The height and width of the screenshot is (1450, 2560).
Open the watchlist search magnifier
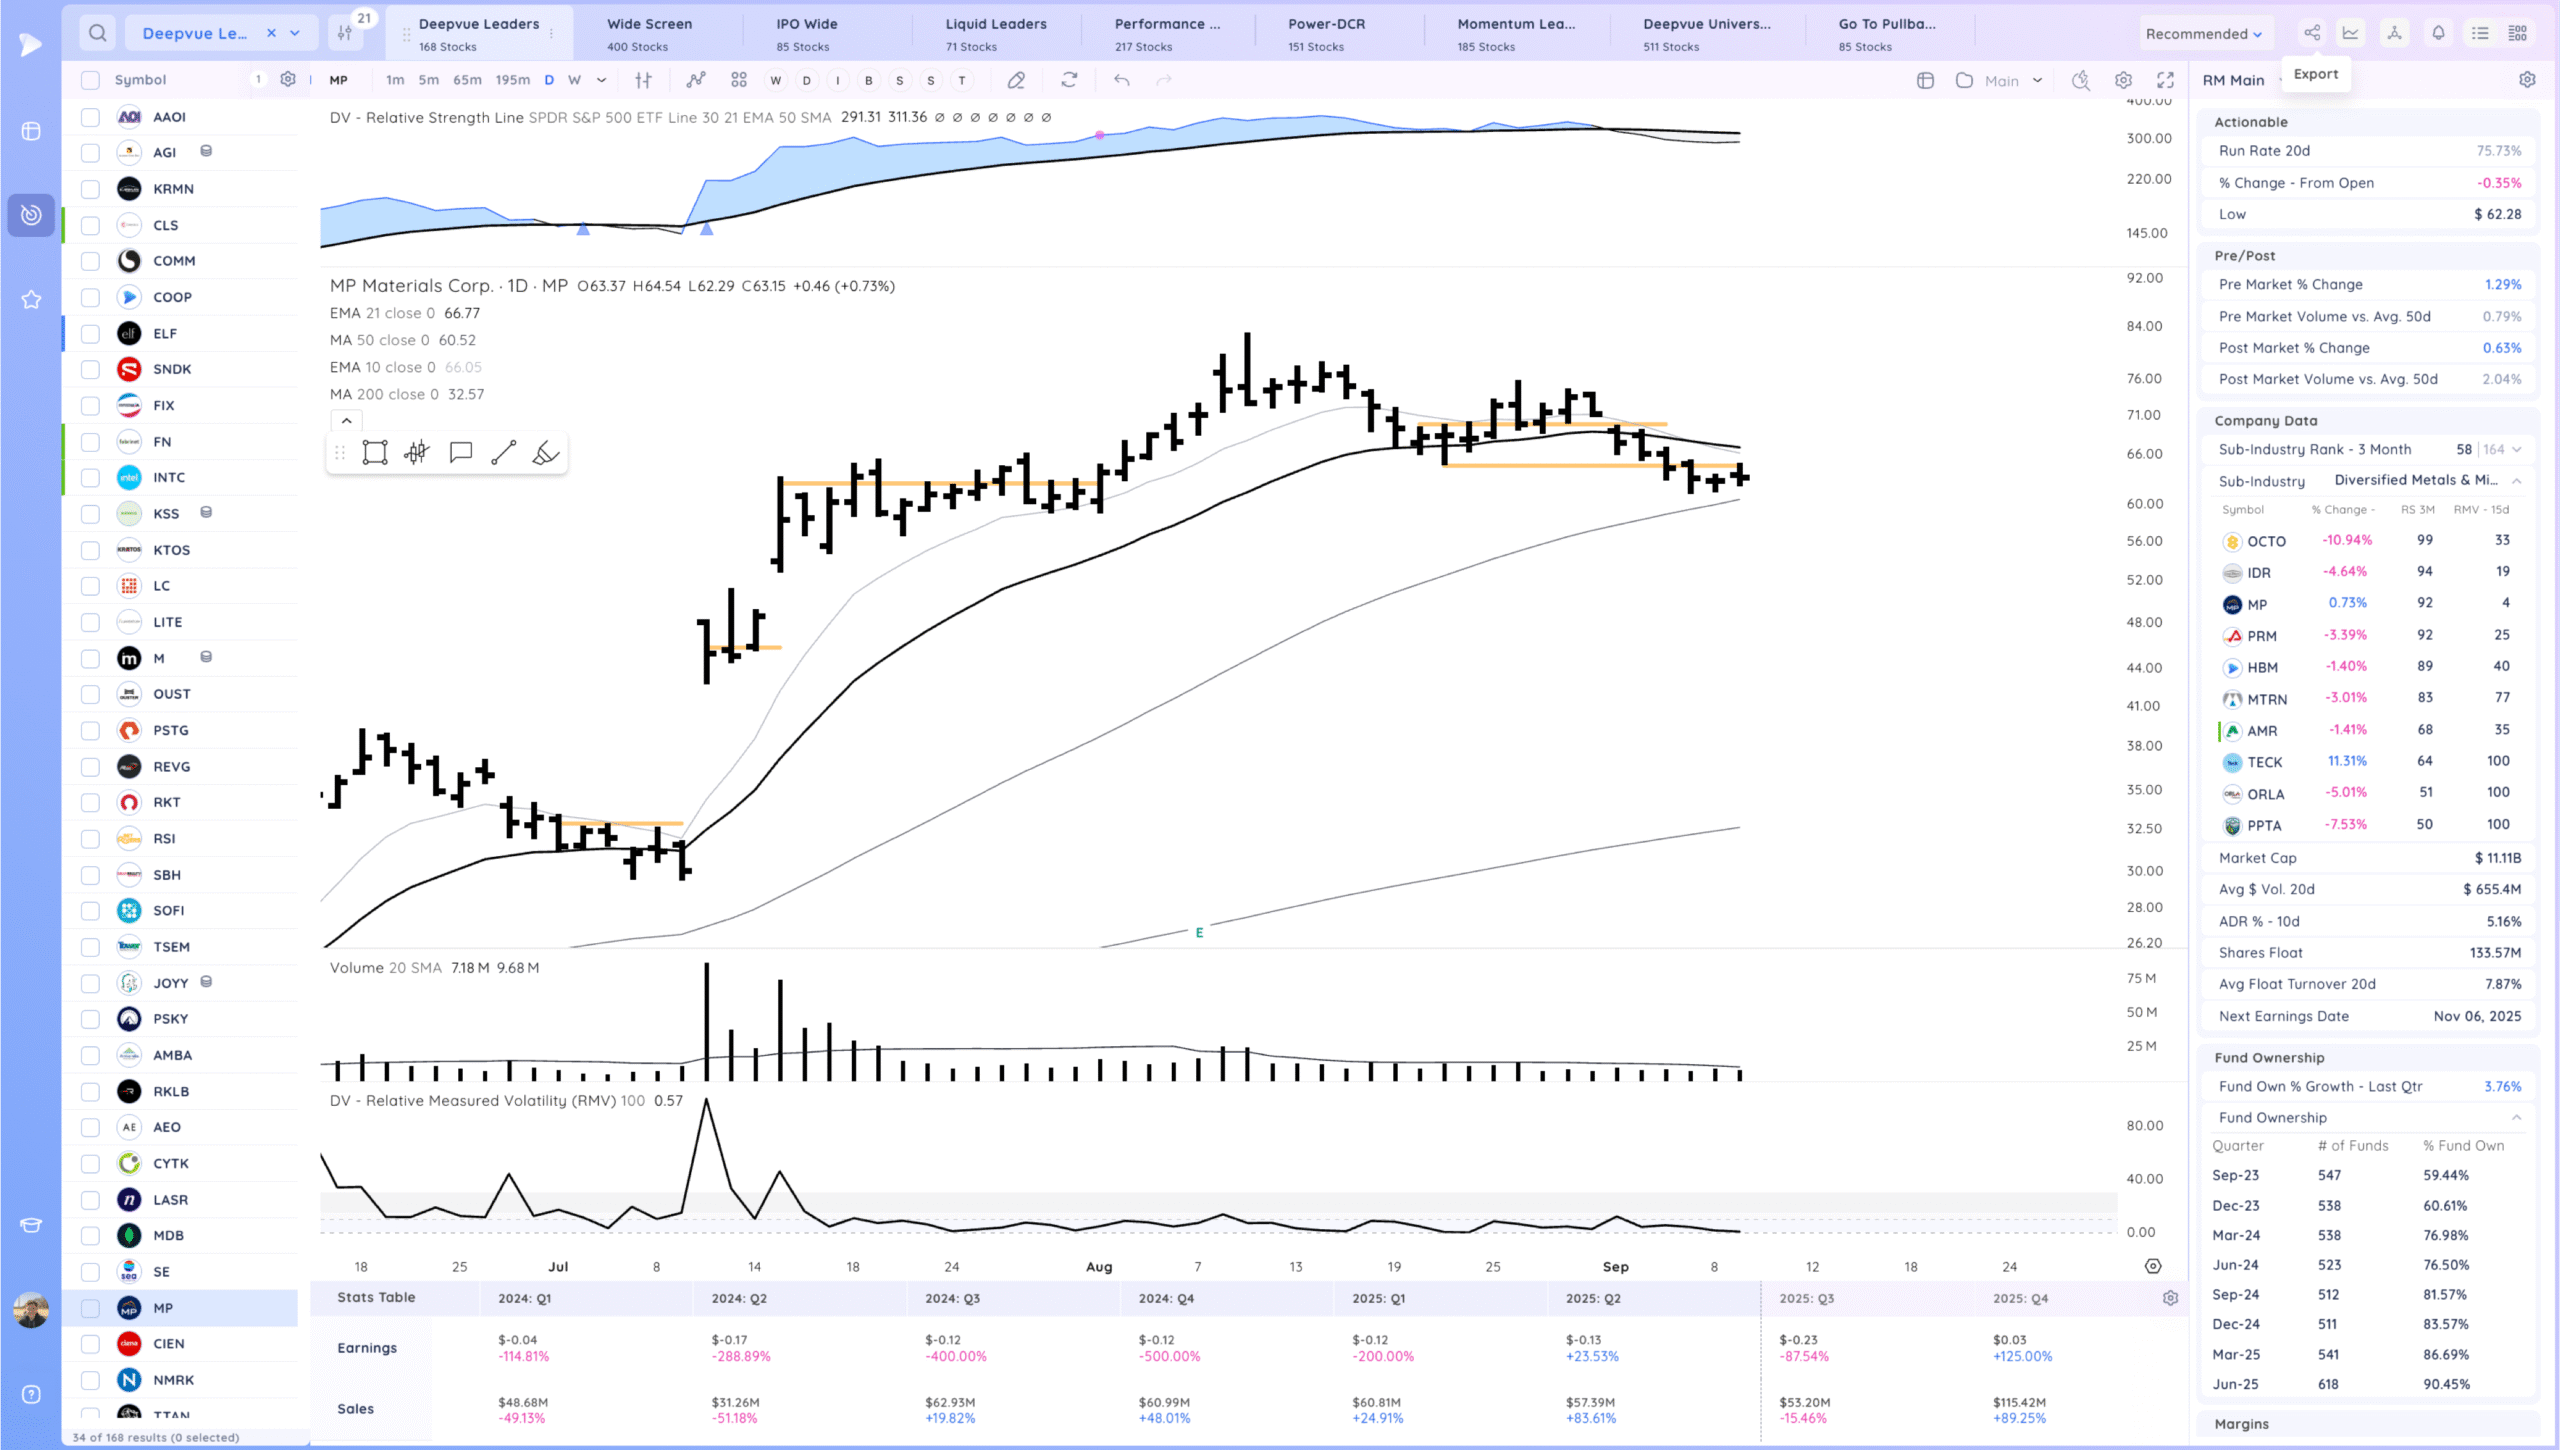pos(97,33)
